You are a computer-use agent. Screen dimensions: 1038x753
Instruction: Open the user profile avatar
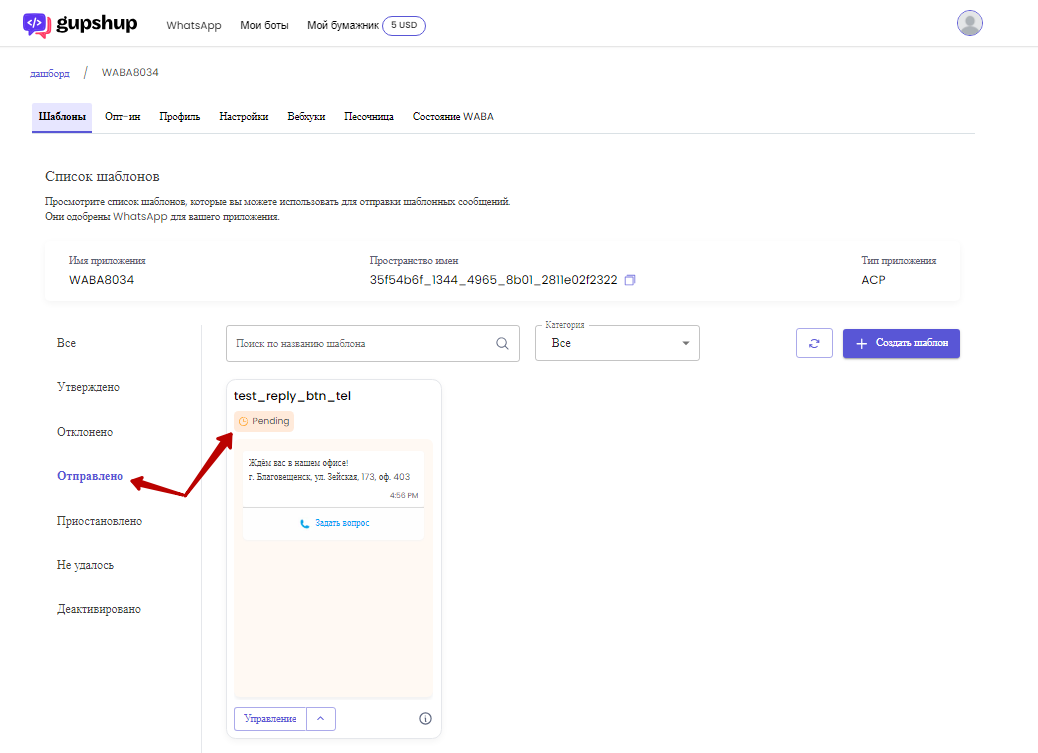(969, 23)
